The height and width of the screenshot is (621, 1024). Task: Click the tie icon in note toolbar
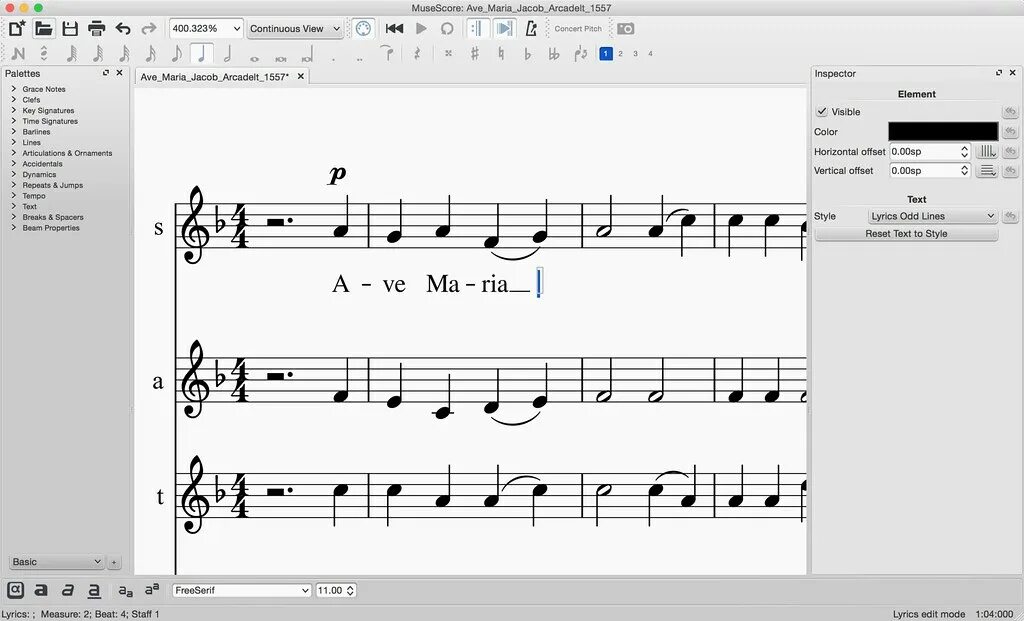[x=387, y=54]
